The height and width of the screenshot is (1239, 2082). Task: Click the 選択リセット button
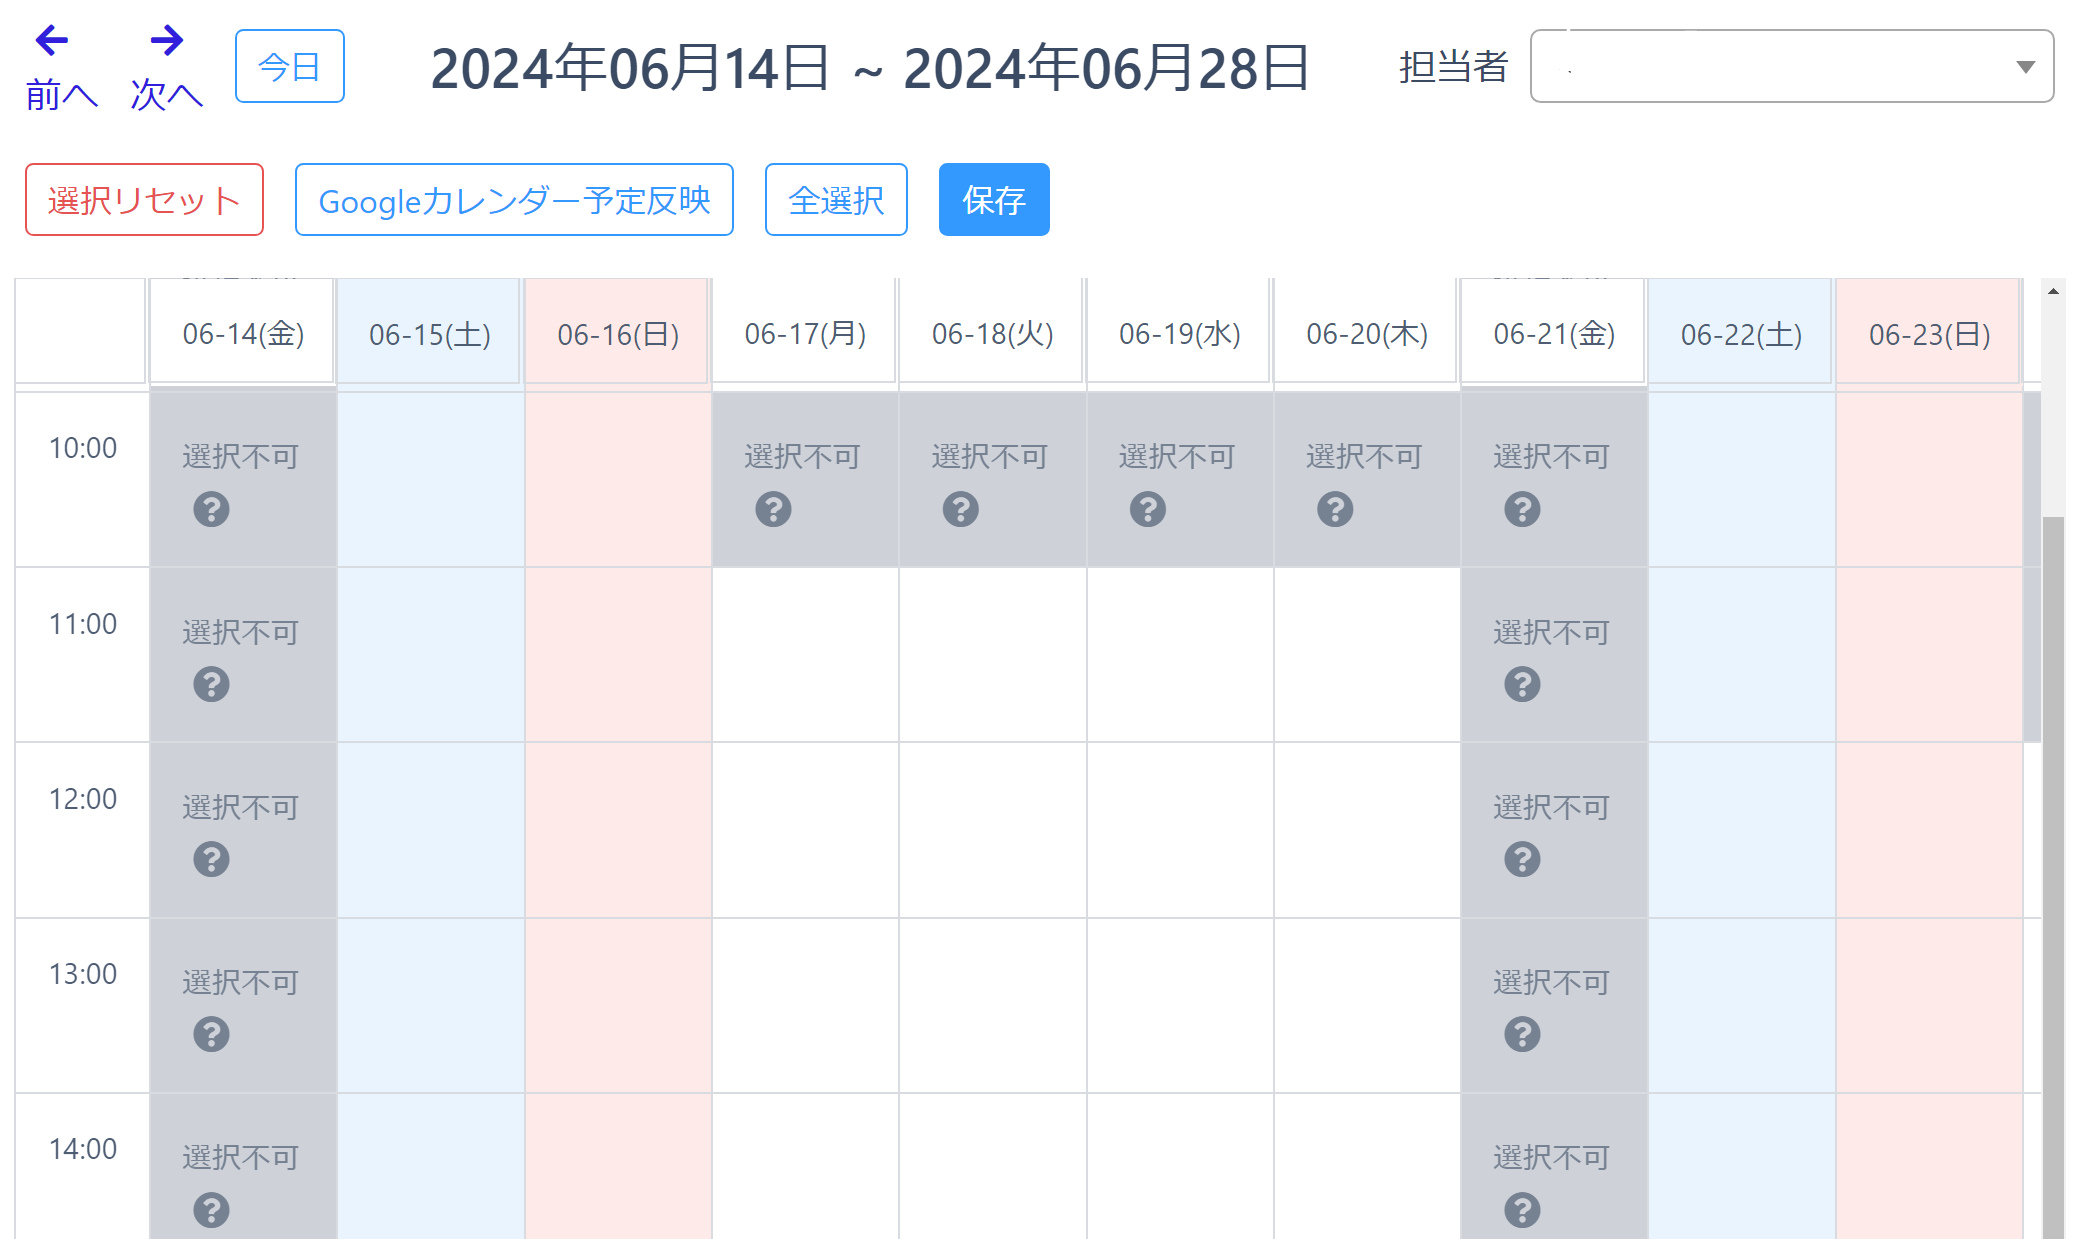[144, 200]
